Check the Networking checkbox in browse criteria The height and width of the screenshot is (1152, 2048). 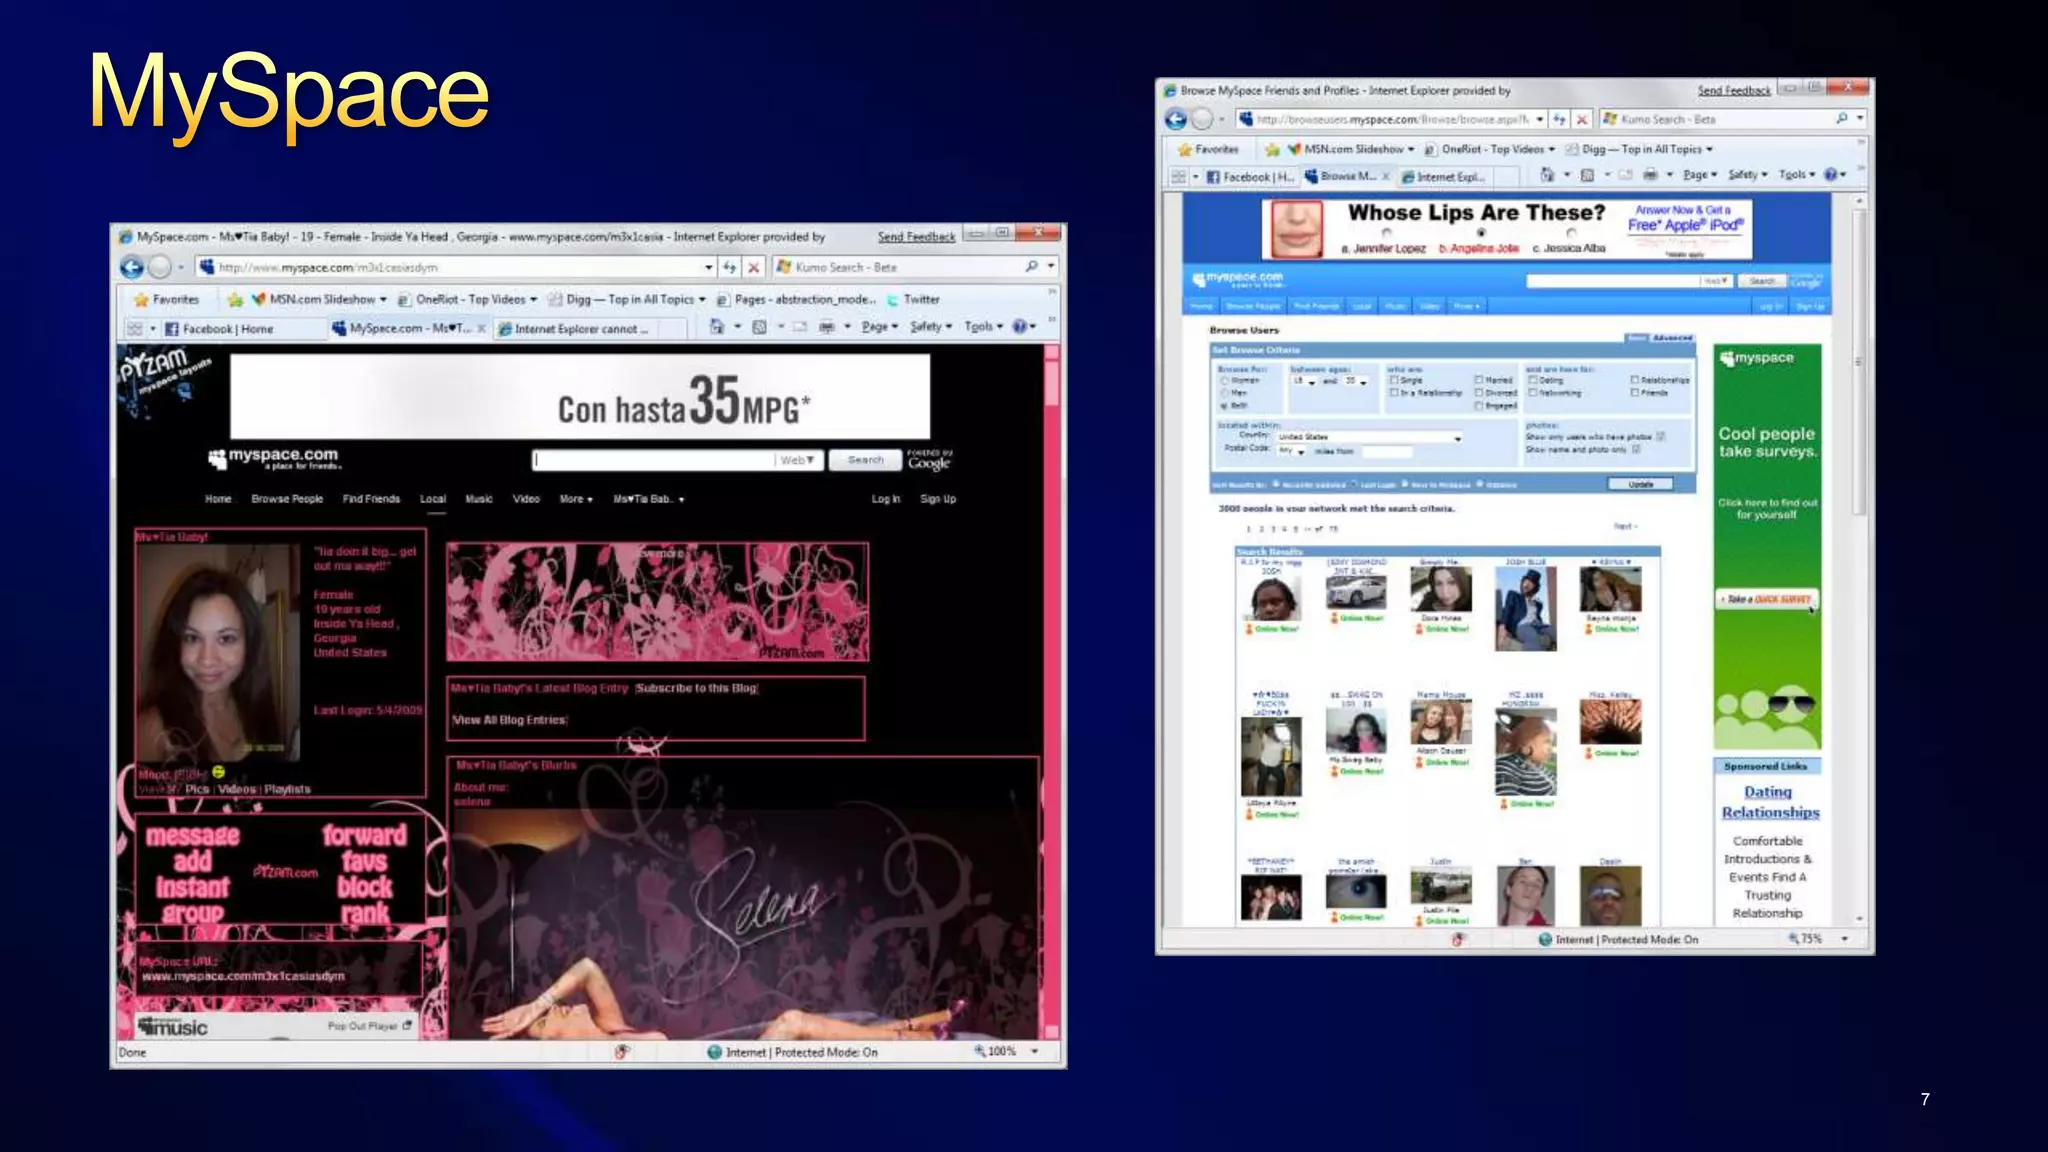pos(1533,393)
